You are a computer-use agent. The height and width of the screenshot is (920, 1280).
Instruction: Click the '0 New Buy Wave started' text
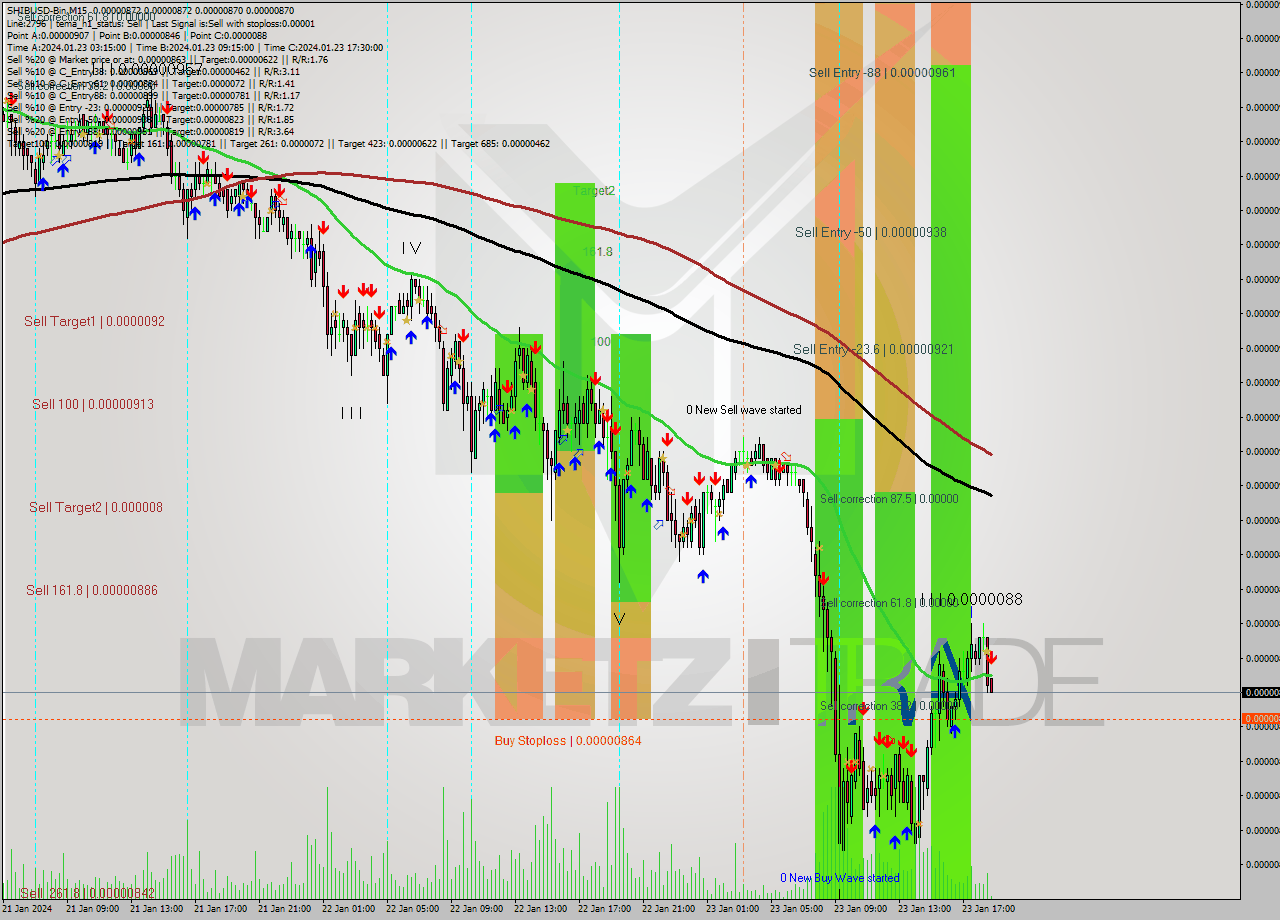coord(840,878)
